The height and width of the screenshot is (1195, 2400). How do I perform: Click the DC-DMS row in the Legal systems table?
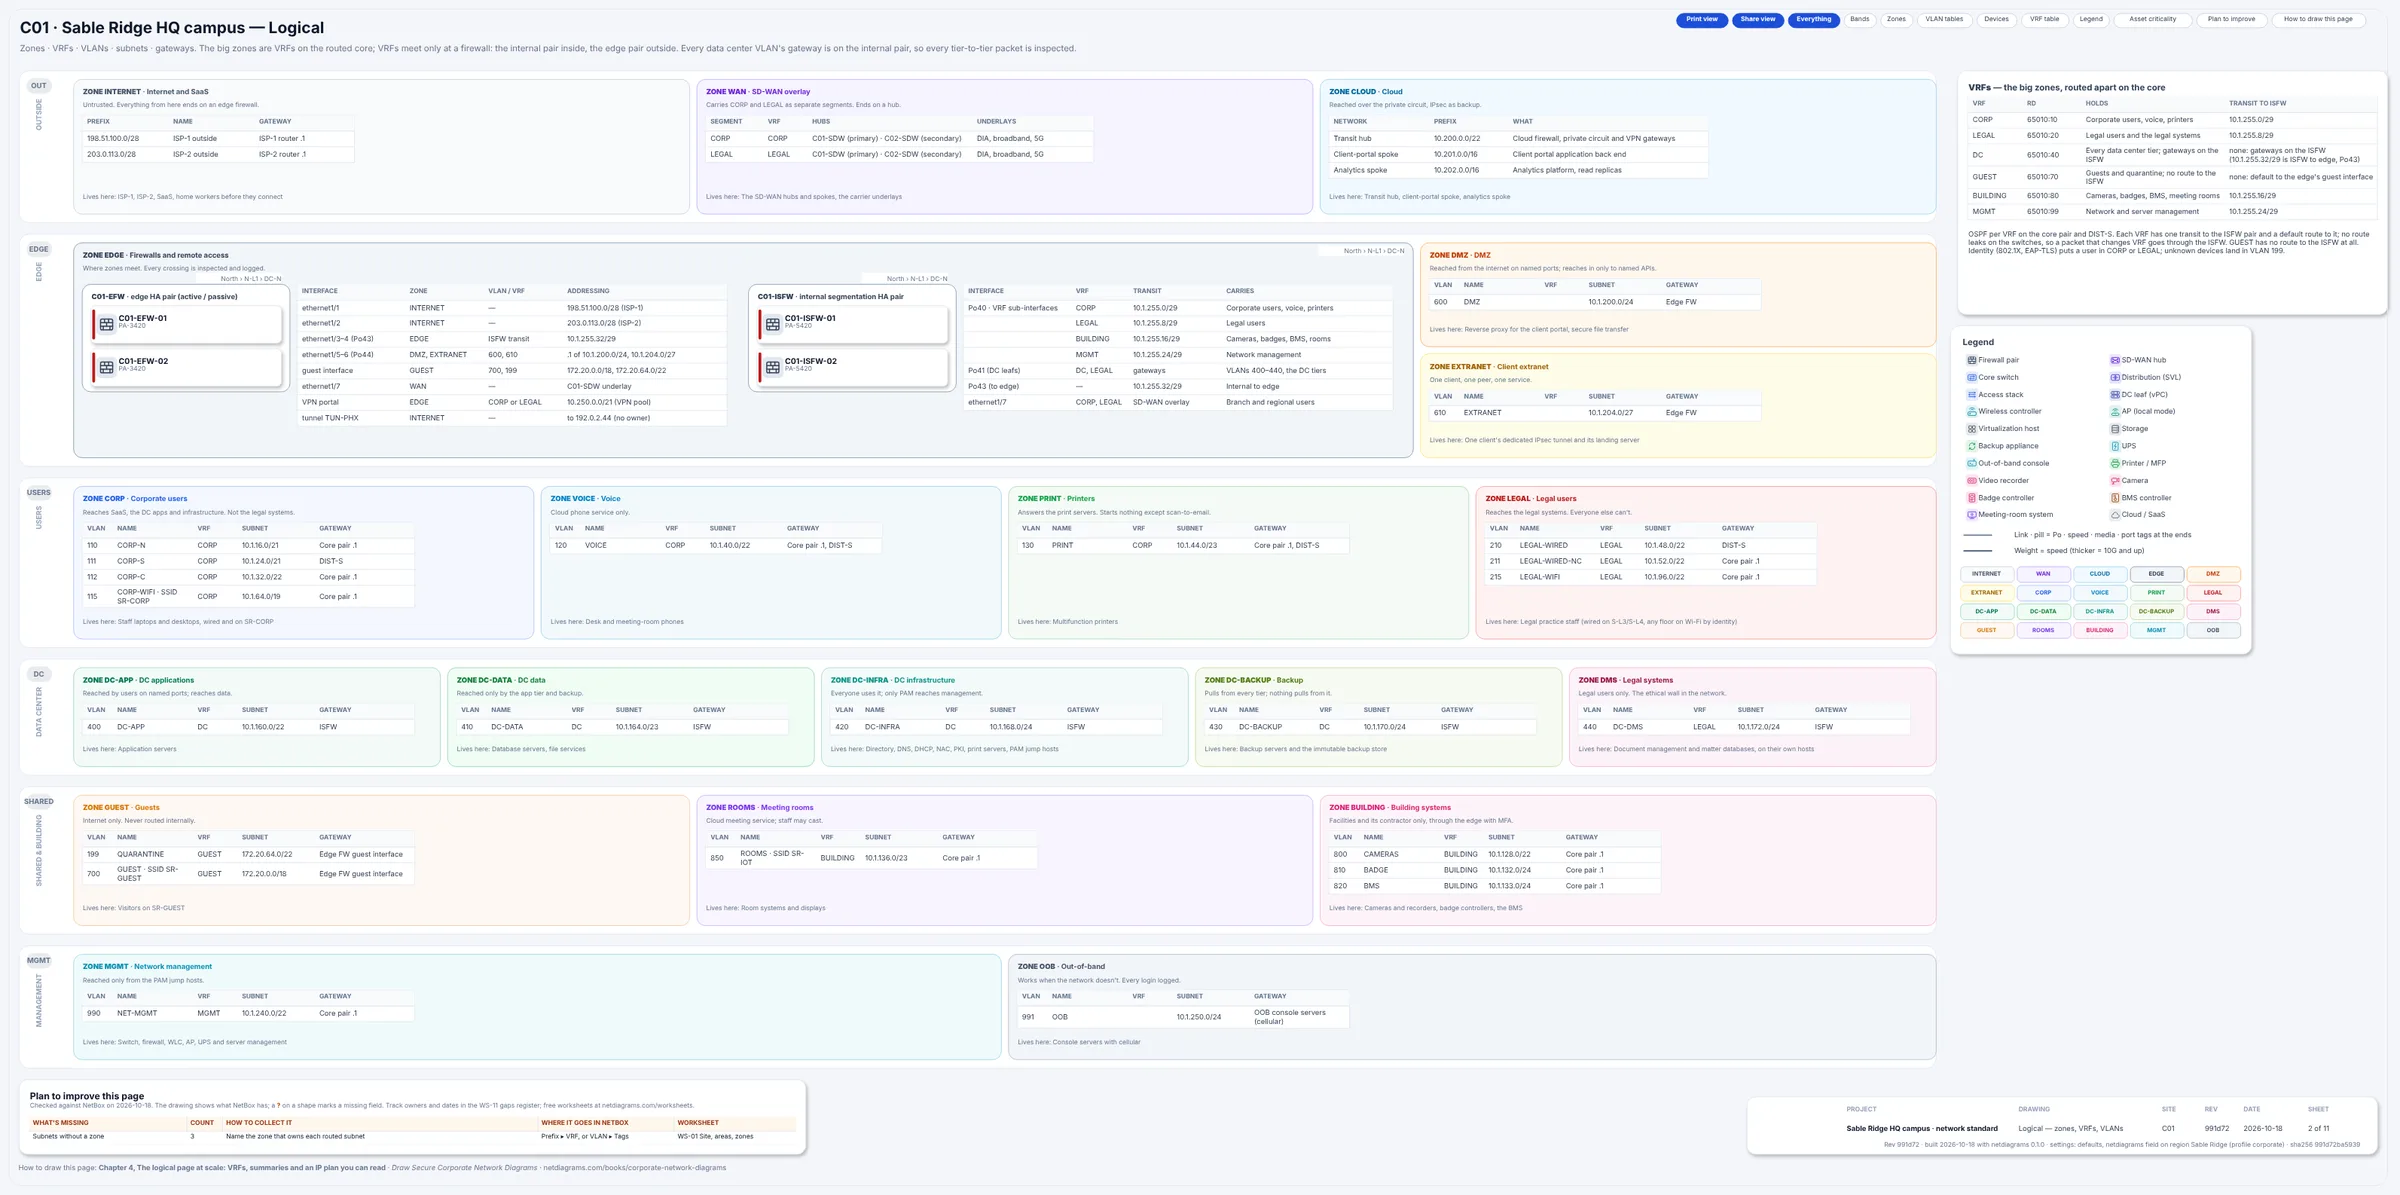coord(1743,727)
